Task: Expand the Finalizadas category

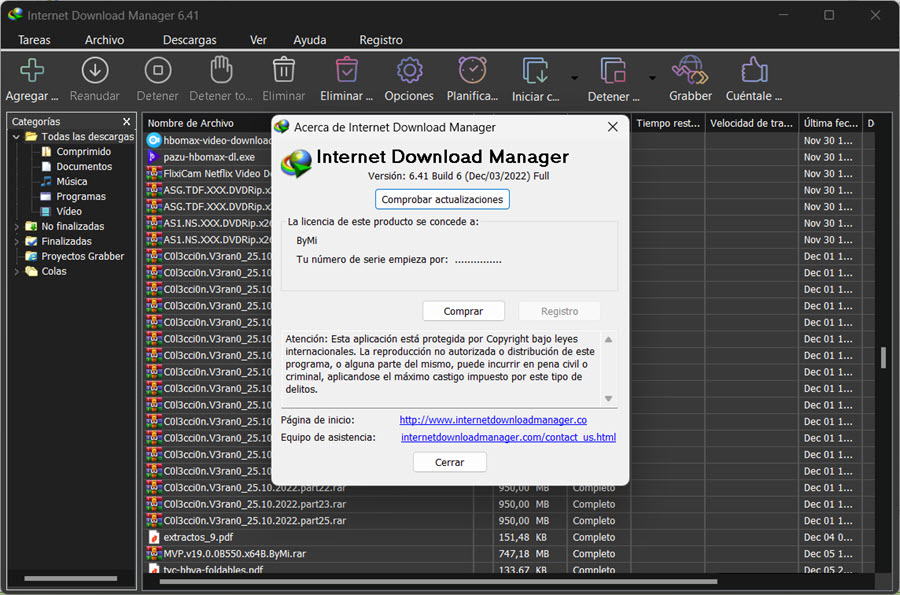Action: [16, 242]
